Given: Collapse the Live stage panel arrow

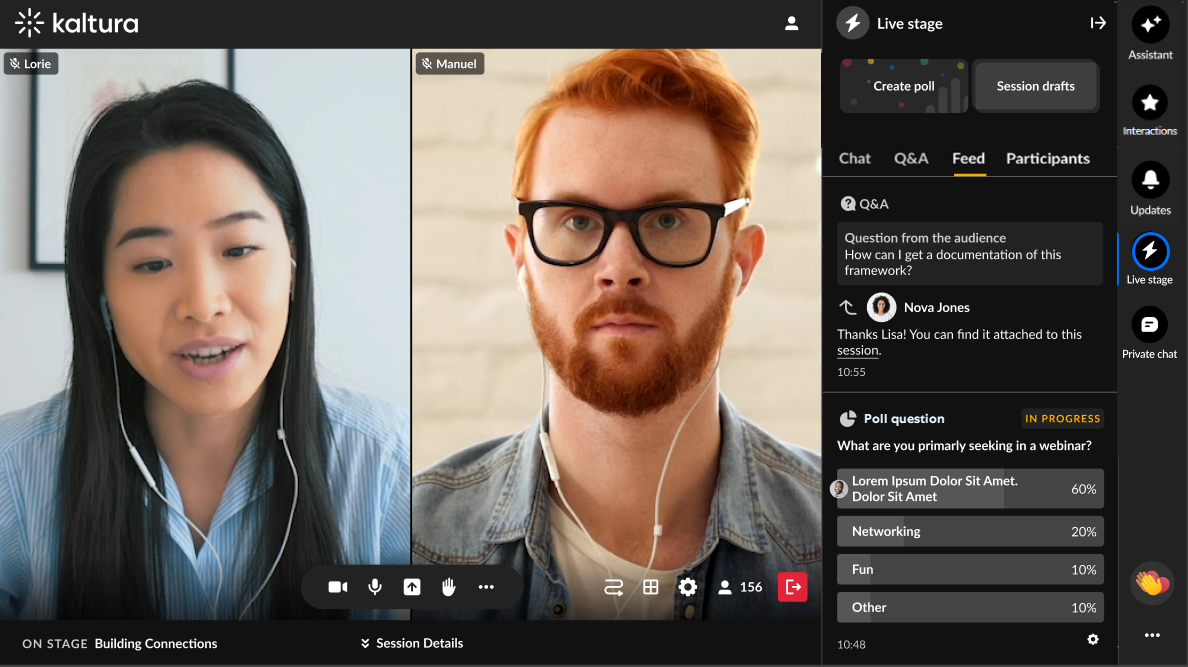Looking at the screenshot, I should coord(1098,23).
